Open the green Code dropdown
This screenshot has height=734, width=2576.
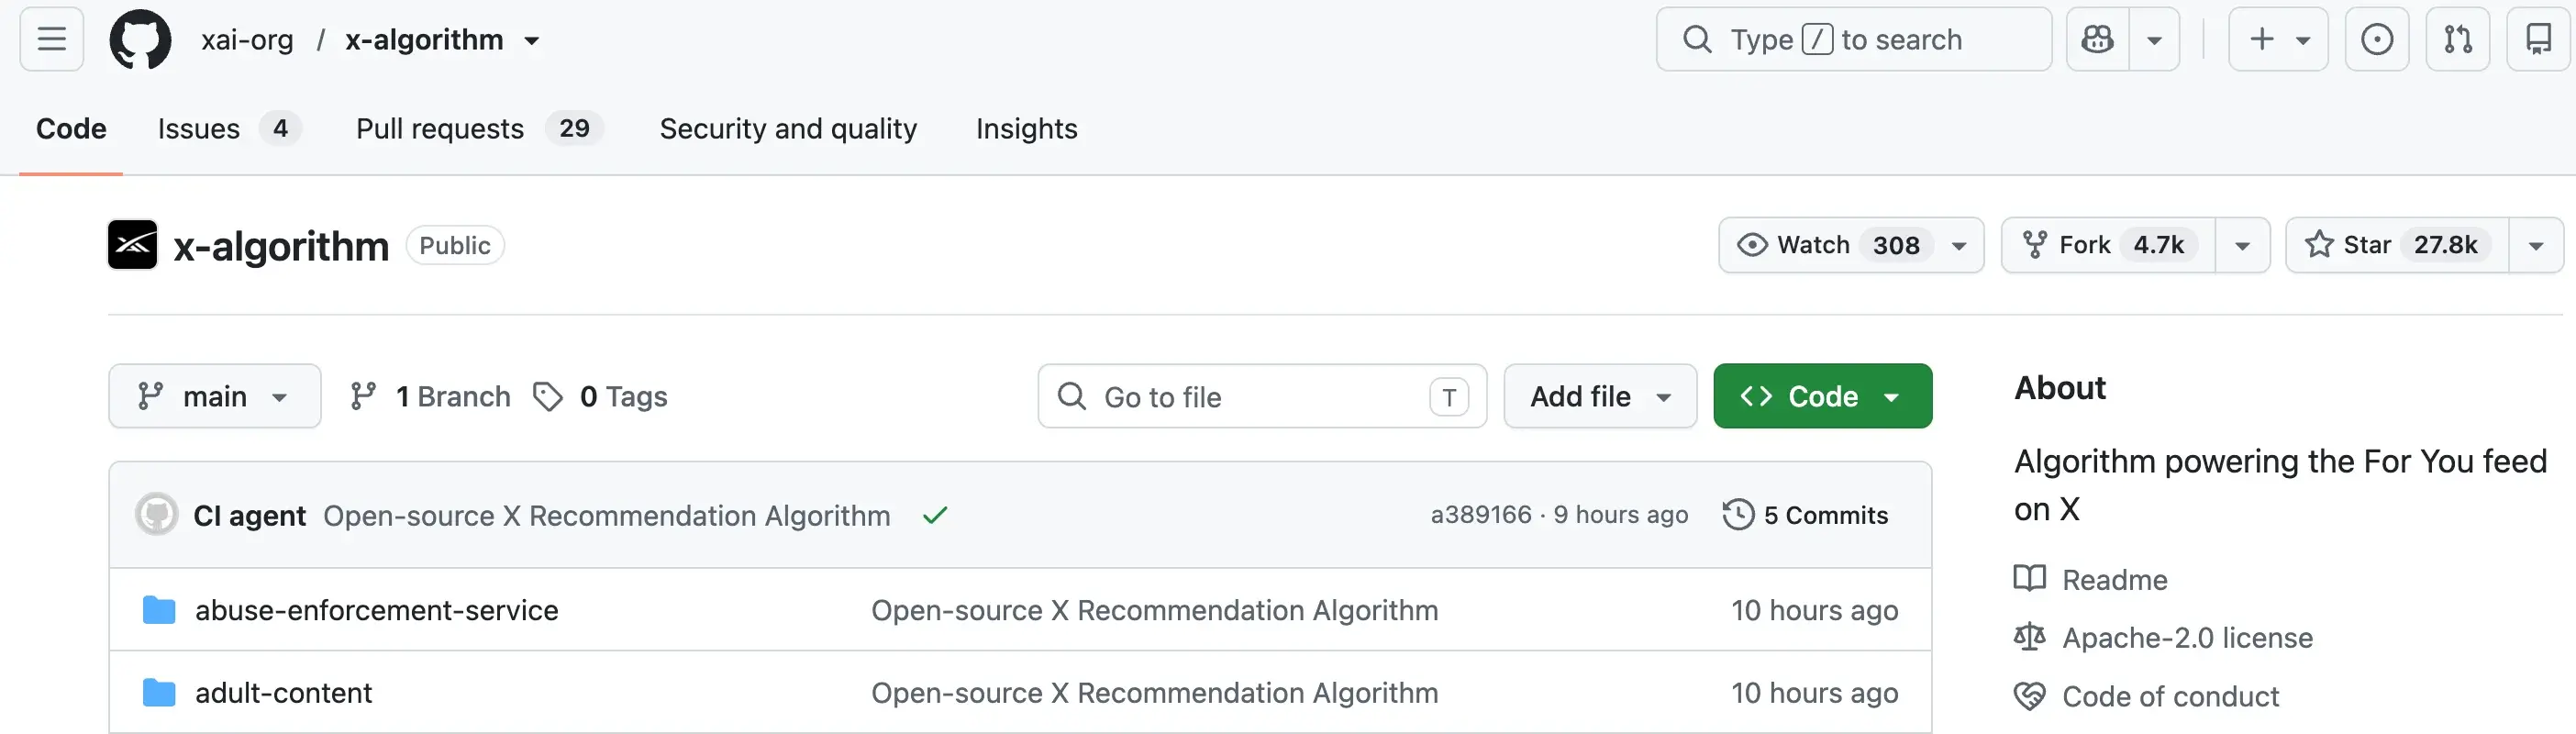[x=1822, y=397]
